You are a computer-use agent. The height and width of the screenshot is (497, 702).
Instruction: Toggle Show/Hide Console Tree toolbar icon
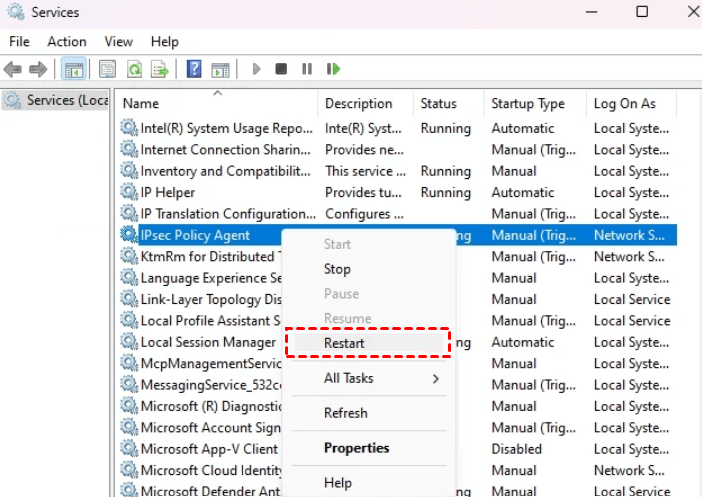click(x=73, y=69)
